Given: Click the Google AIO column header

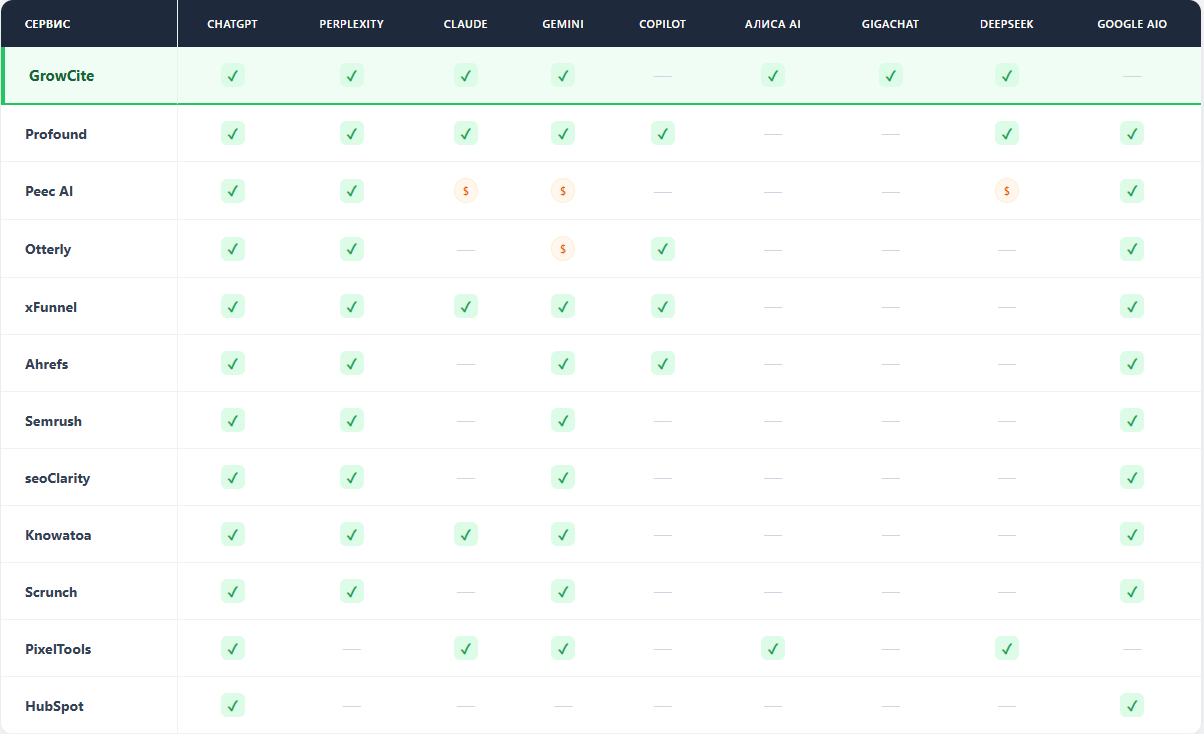Looking at the screenshot, I should pos(1132,24).
